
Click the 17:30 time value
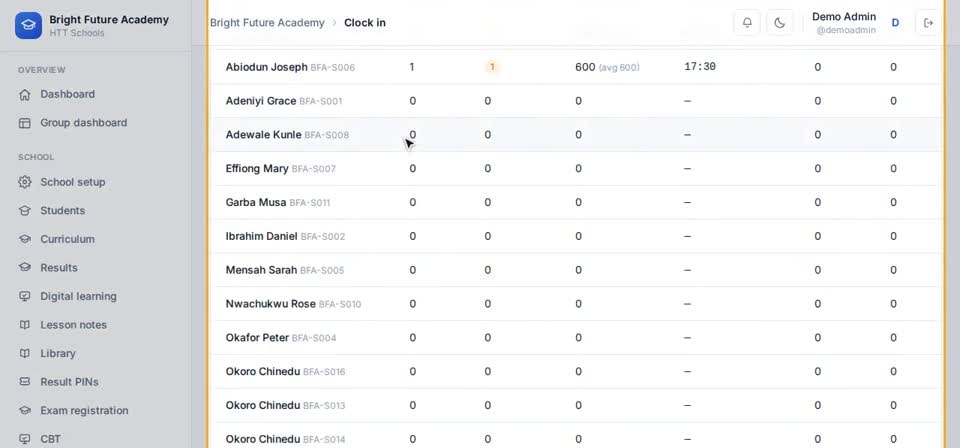(700, 67)
